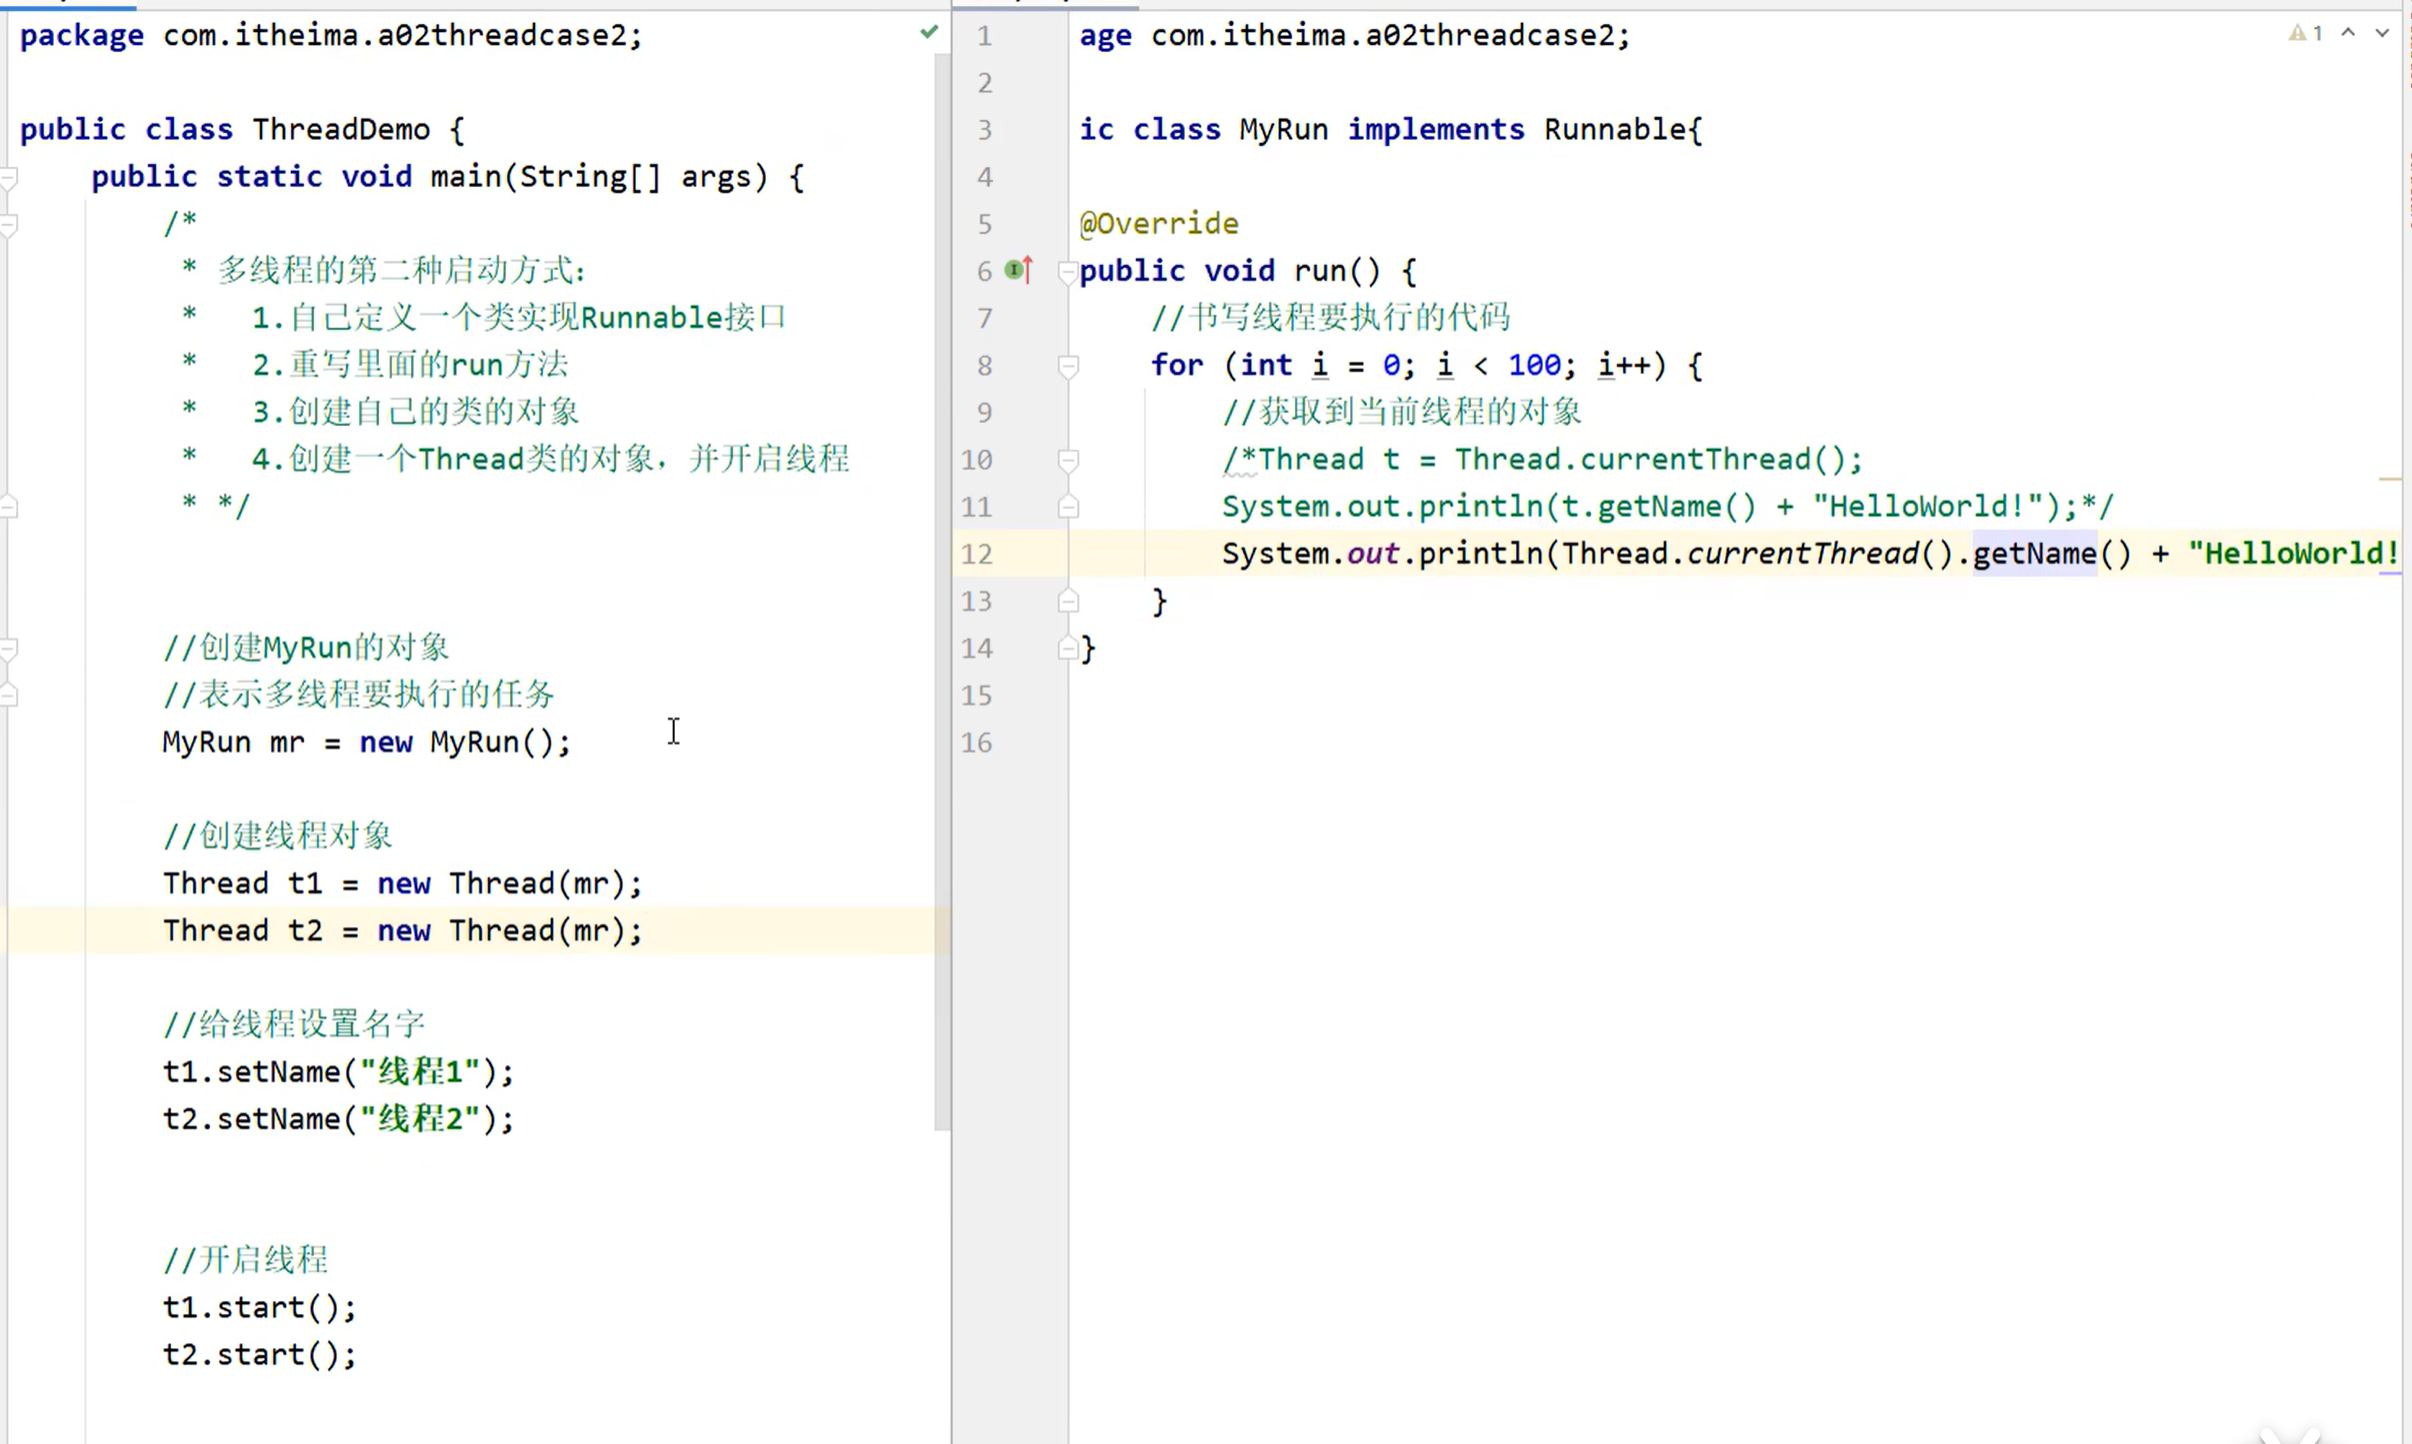Toggle a breakpoint at line number 12
The height and width of the screenshot is (1444, 2412).
click(977, 554)
